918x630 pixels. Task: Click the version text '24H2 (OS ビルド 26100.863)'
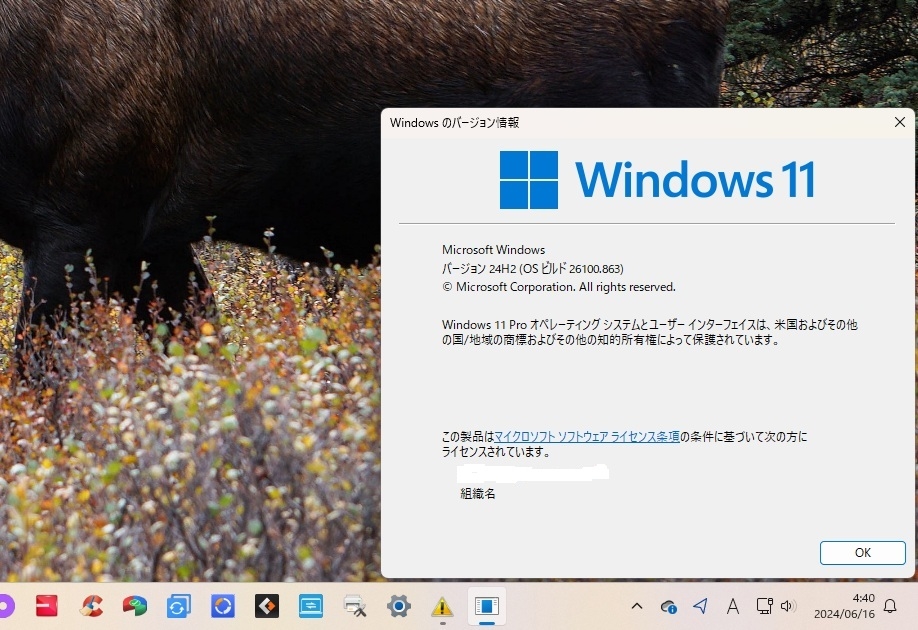point(556,269)
